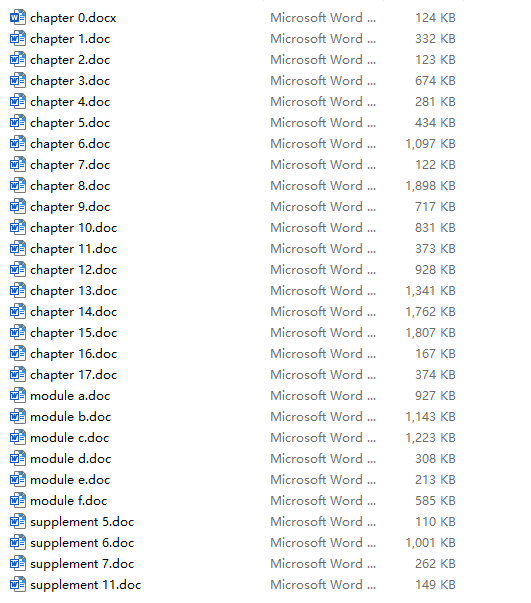The image size is (531, 603).
Task: Select the file supplement 7.doc
Action: 82,564
